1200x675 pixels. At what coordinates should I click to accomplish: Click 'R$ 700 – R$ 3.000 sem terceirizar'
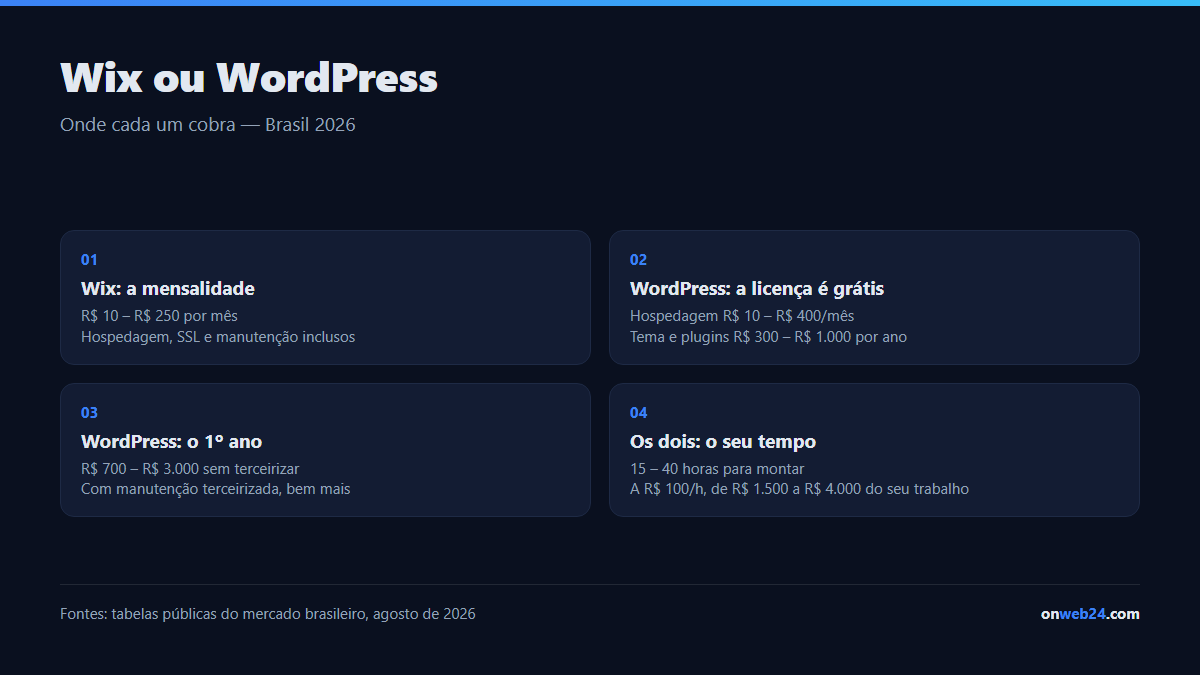pos(190,469)
